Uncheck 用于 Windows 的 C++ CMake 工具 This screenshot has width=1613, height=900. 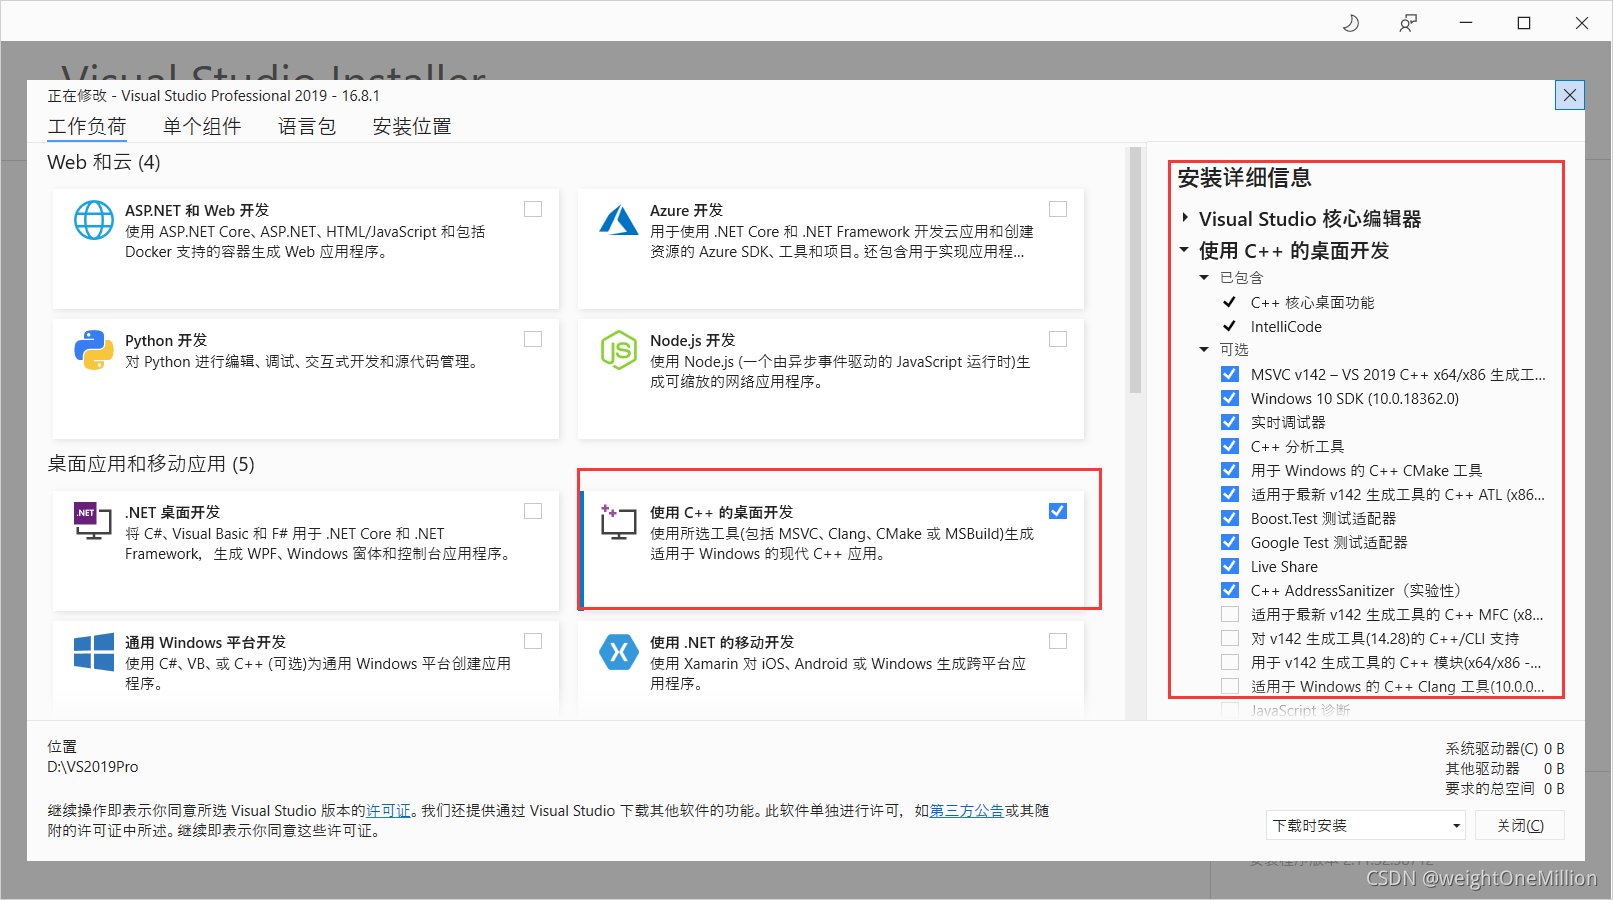pos(1230,470)
